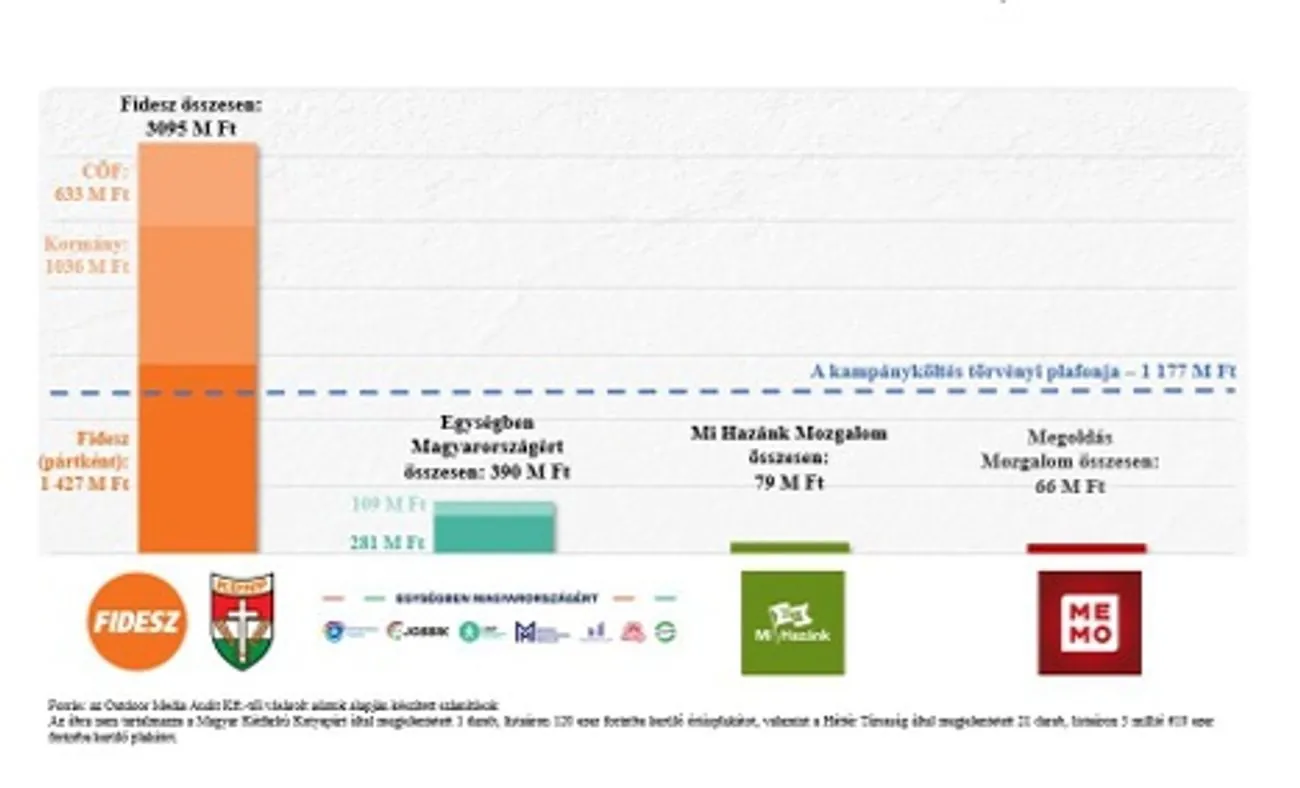Select the Kormány 1036 M Ft bar segment
This screenshot has width=1300, height=788.
click(x=197, y=295)
